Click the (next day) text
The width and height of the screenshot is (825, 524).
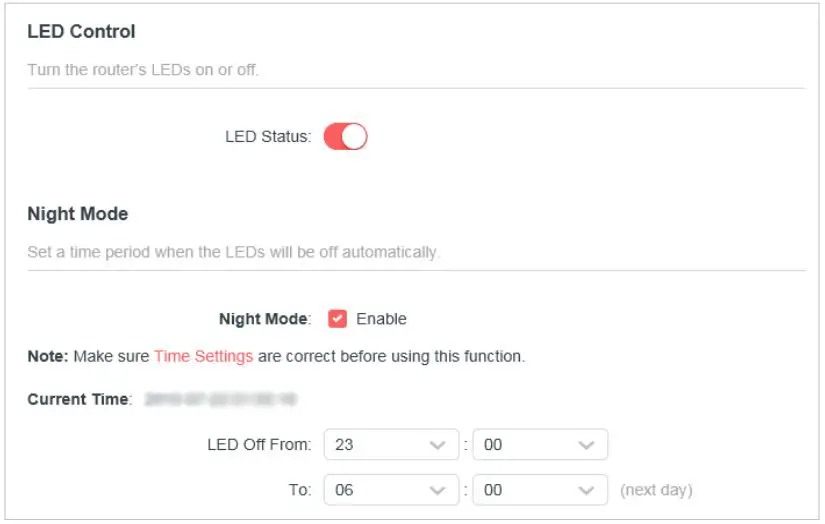click(656, 491)
